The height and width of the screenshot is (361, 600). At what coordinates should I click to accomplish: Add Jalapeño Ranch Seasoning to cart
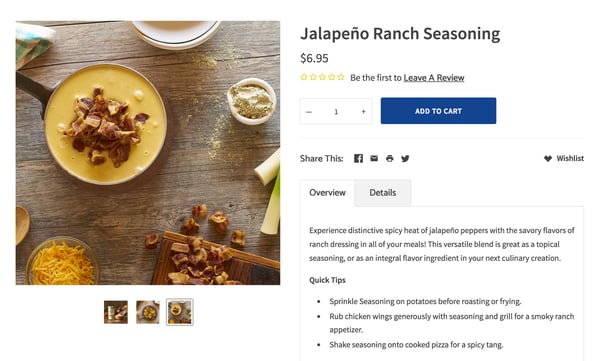(x=438, y=111)
